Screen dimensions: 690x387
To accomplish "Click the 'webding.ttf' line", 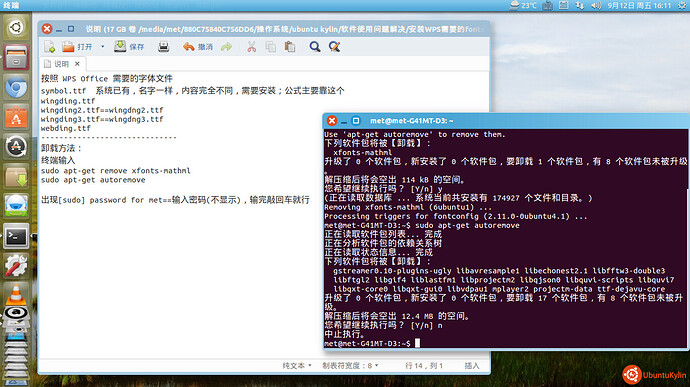I will pyautogui.click(x=66, y=129).
